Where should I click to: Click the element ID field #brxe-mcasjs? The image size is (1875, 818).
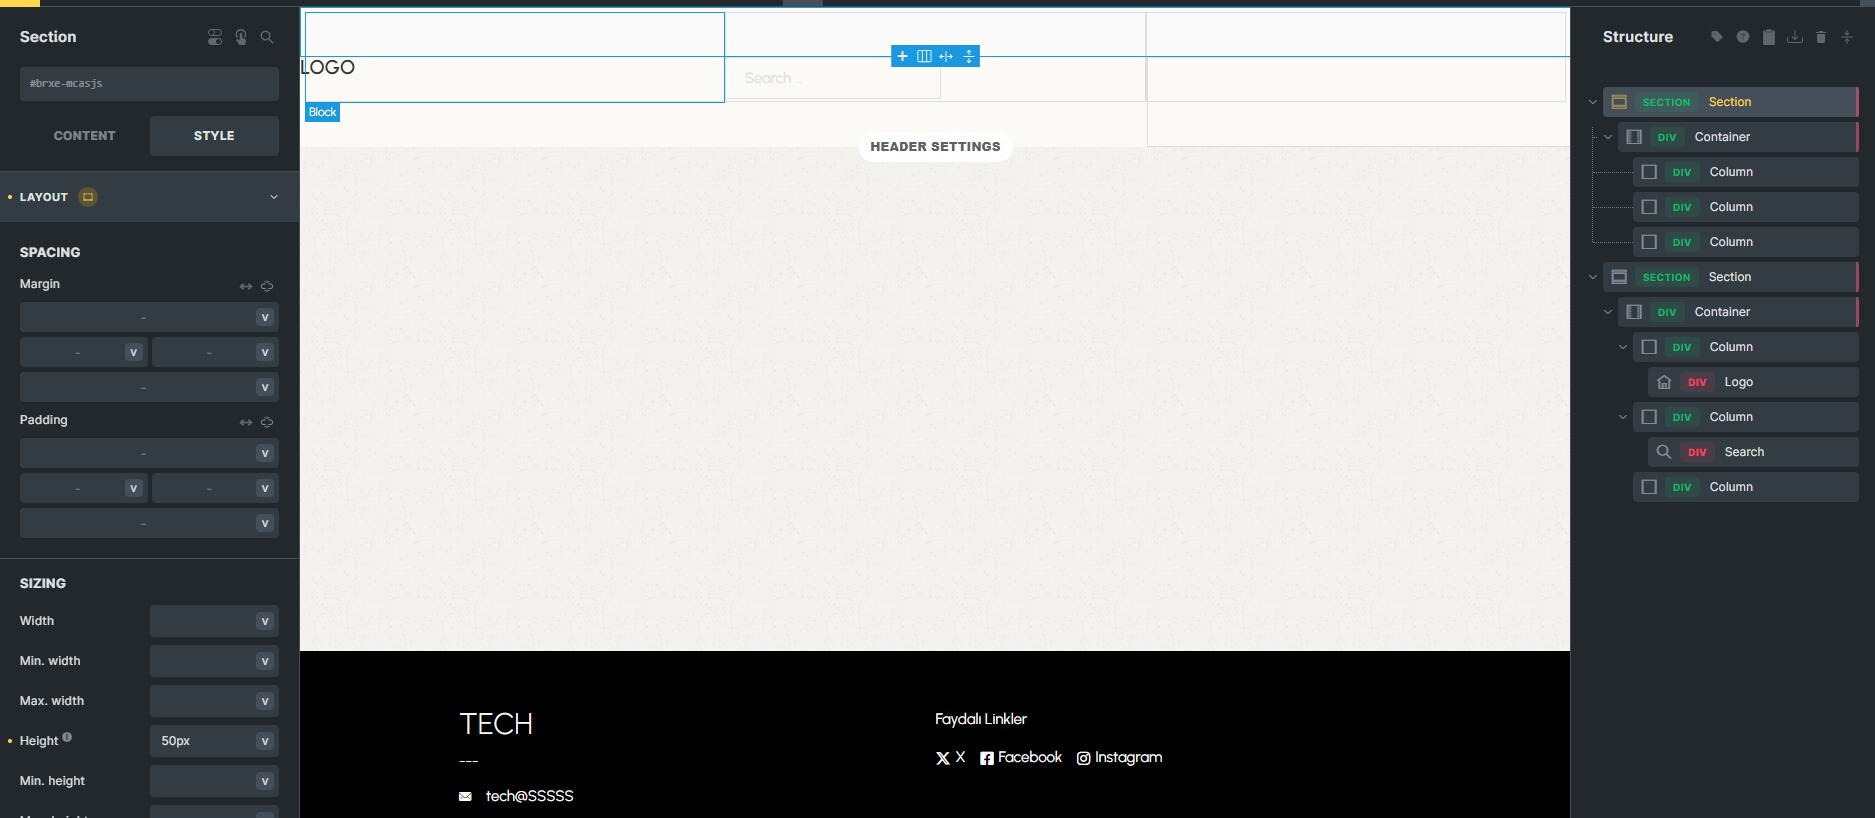point(149,84)
